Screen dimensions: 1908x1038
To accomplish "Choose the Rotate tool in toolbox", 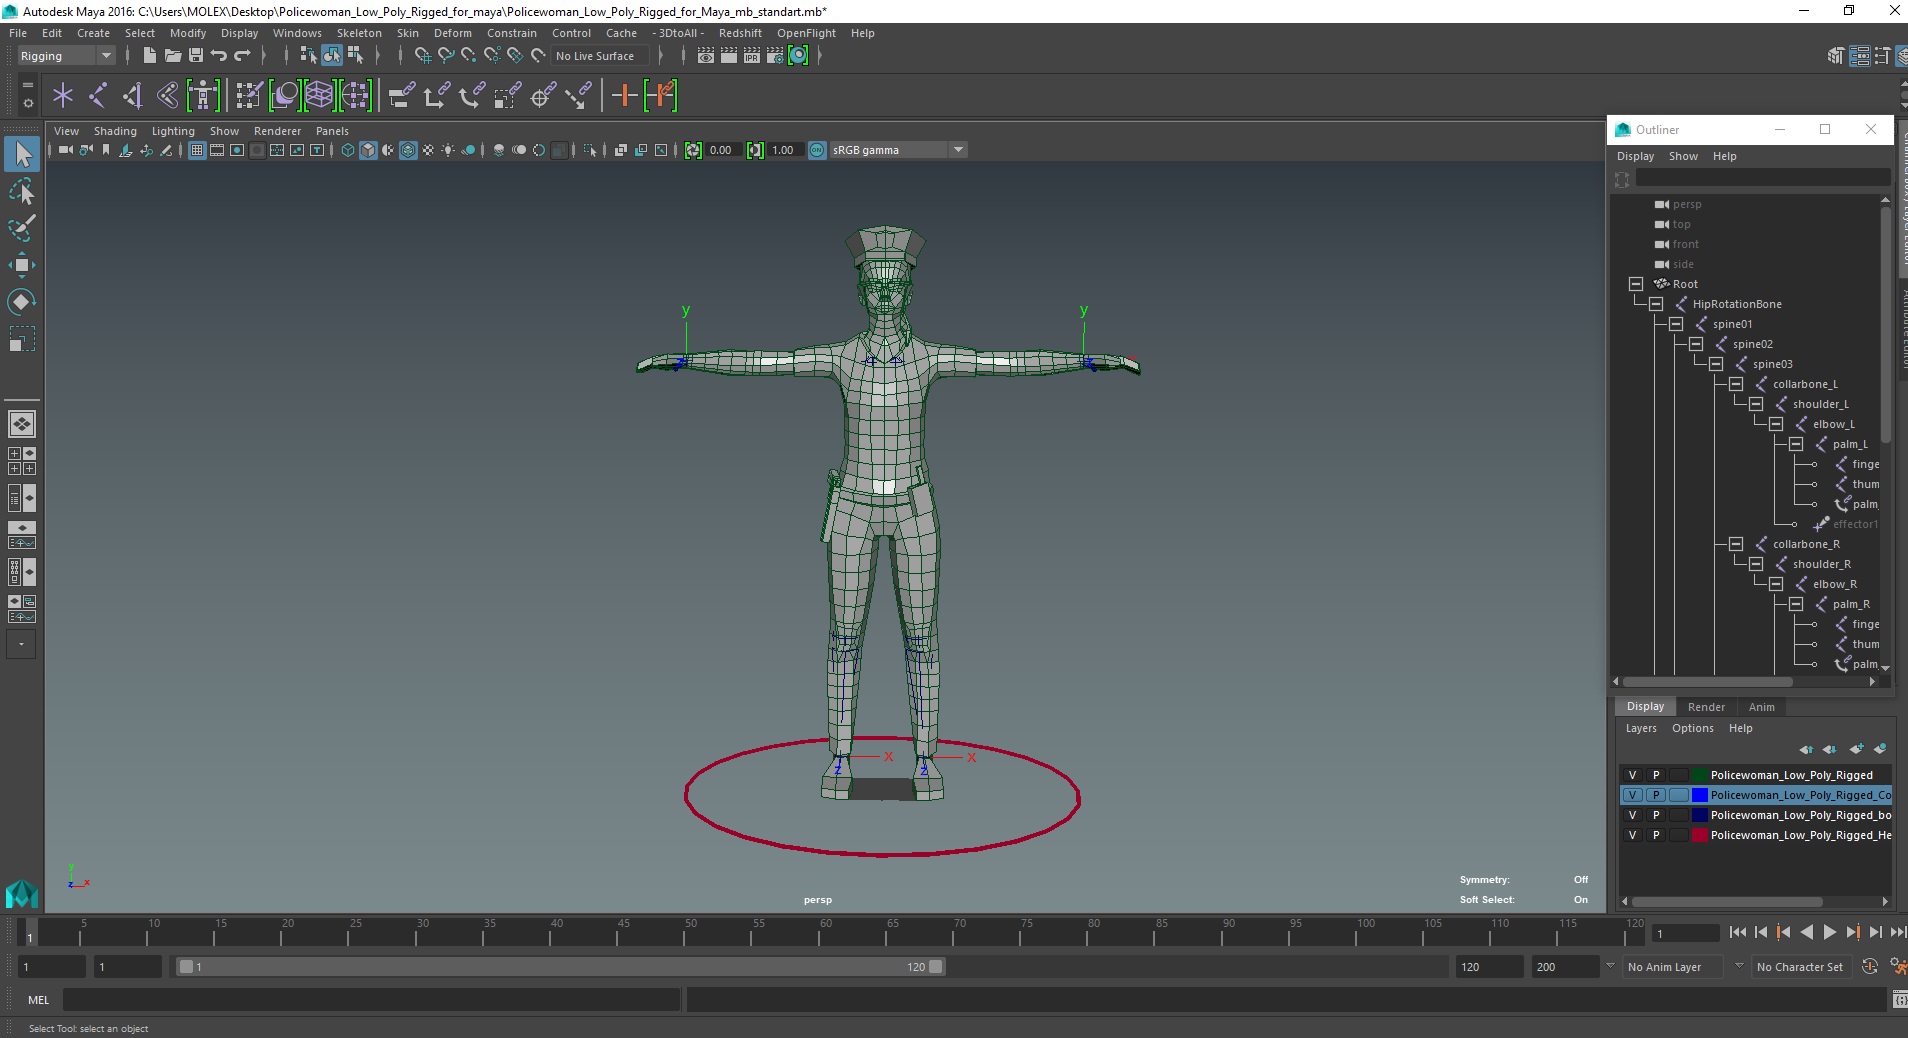I will [22, 302].
